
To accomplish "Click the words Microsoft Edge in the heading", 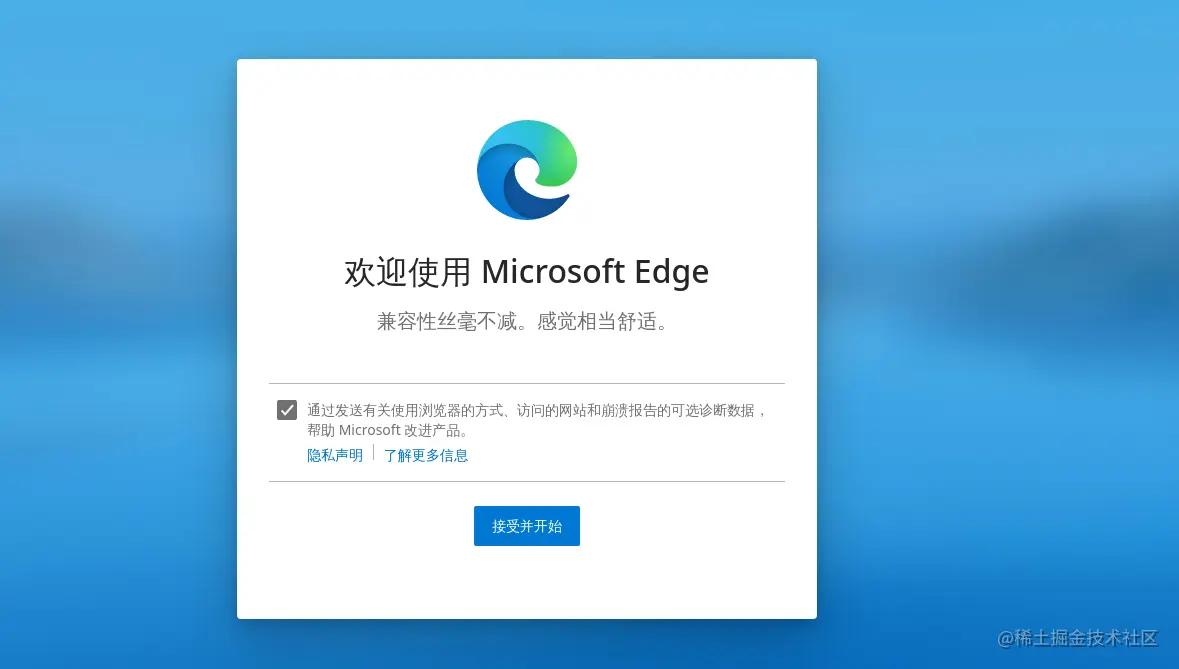I will coord(595,272).
